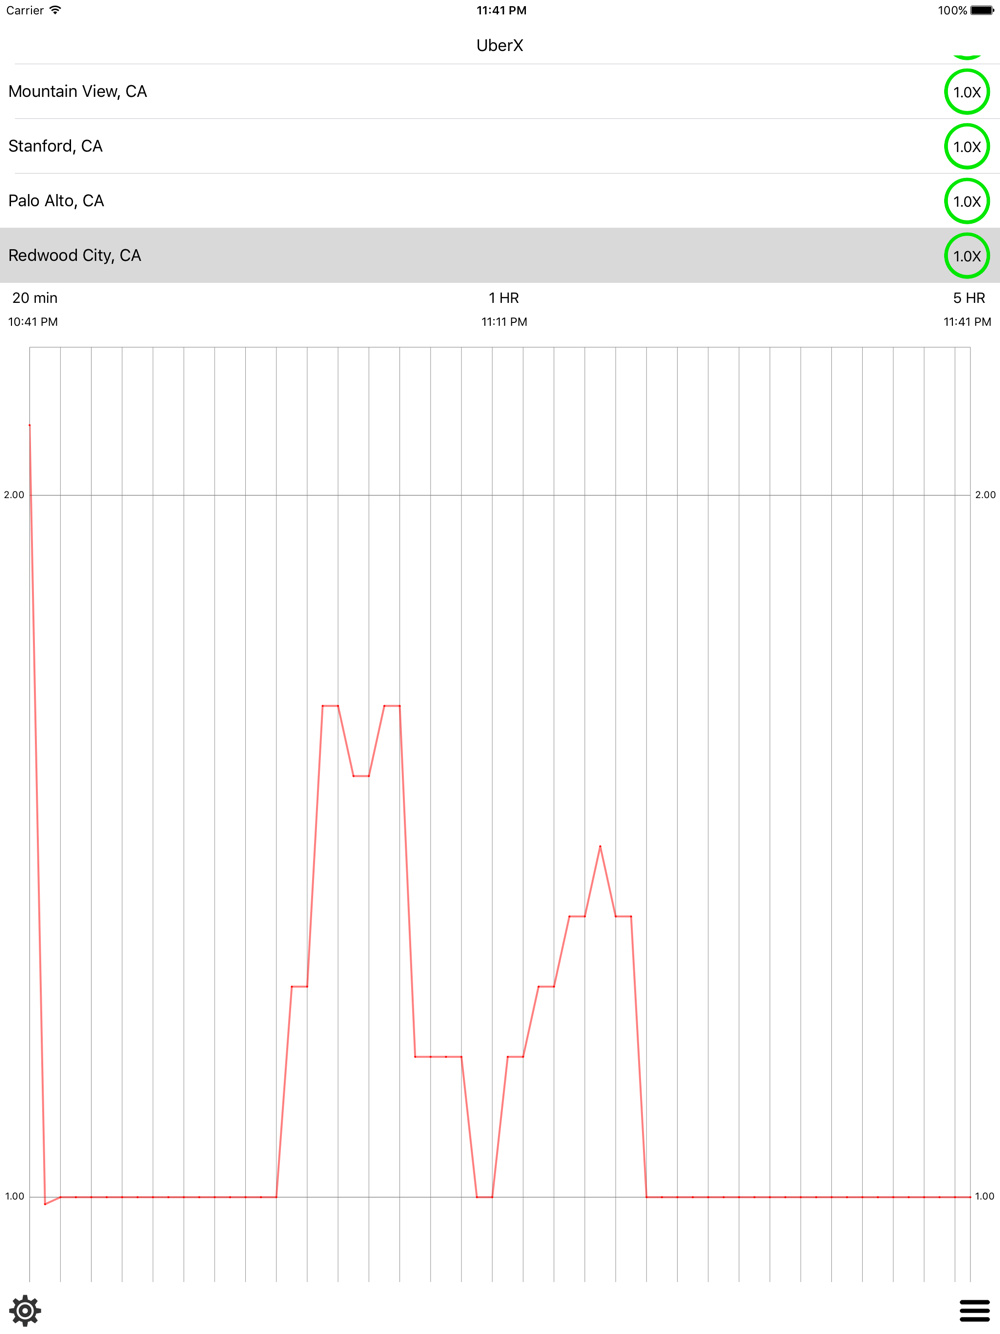Image resolution: width=1000 pixels, height=1334 pixels.
Task: Select the Palo Alto, CA row
Action: click(500, 201)
